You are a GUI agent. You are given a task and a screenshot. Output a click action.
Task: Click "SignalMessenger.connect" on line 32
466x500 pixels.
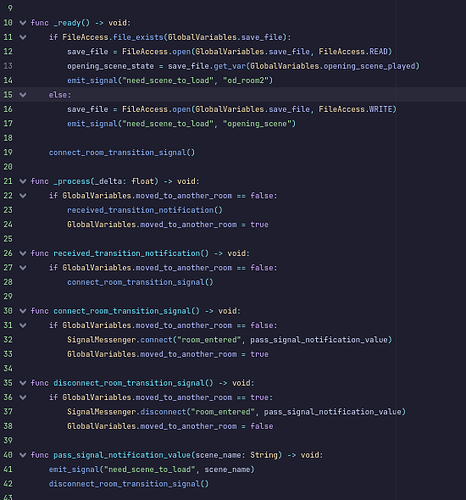120,340
